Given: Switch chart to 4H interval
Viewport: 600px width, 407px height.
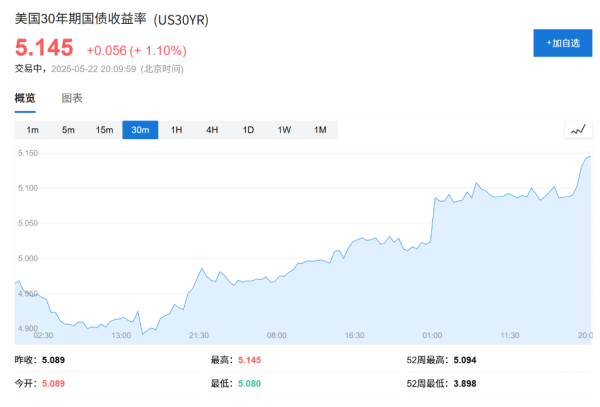Looking at the screenshot, I should click(212, 130).
